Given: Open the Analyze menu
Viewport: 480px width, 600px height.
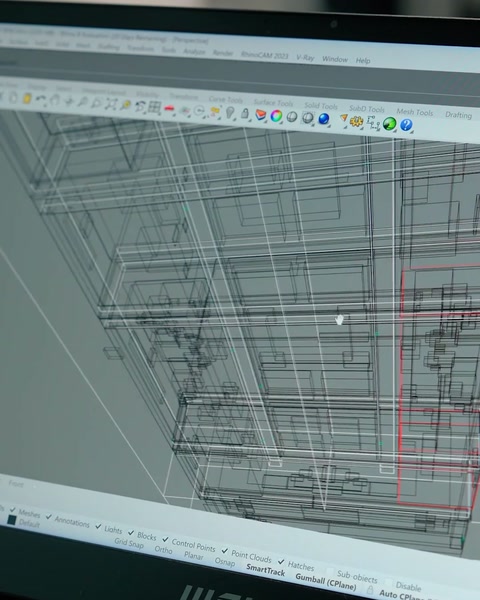Looking at the screenshot, I should coord(194,52).
